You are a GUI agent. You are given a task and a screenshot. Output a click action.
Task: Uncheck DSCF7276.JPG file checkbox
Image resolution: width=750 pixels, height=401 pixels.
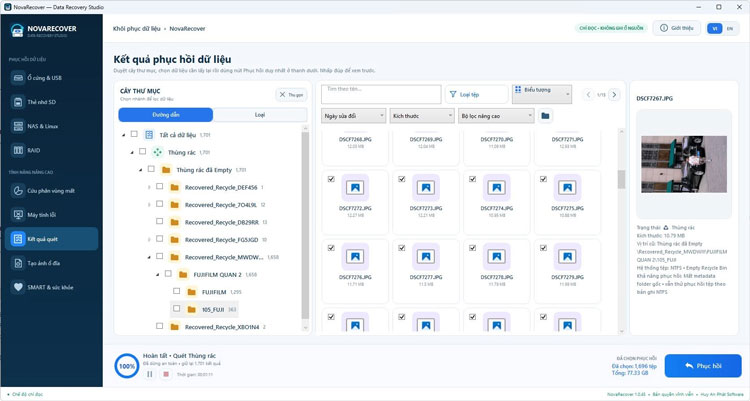coord(331,248)
